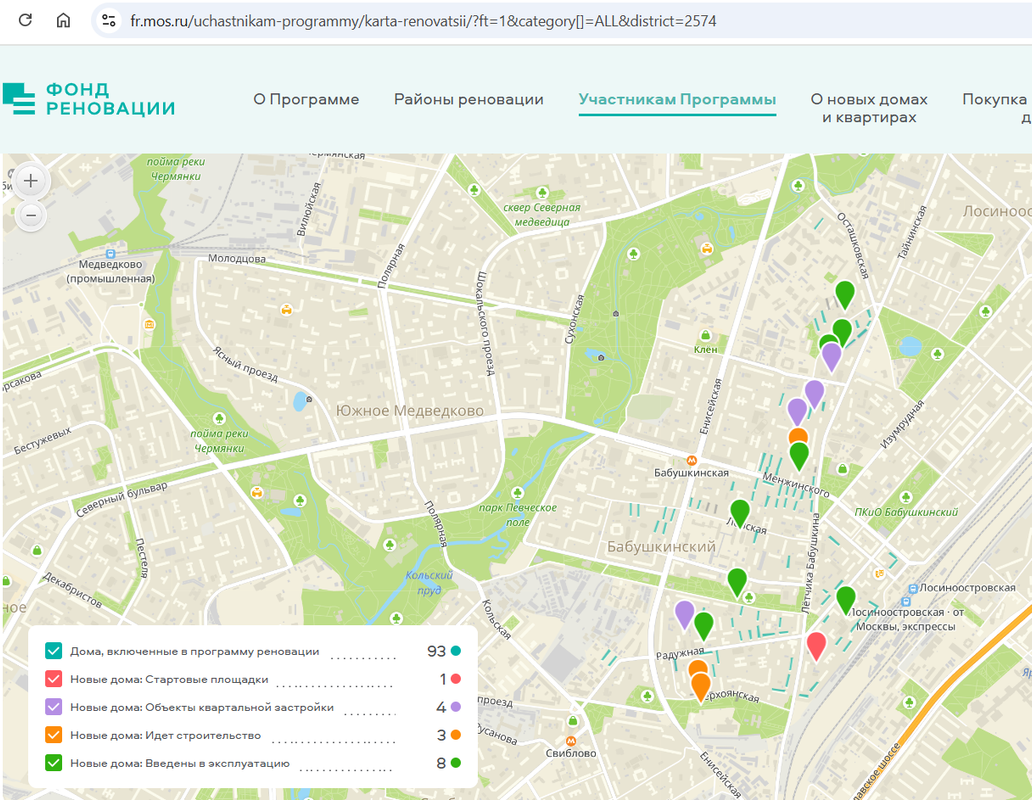Screen dimensions: 1032x800
Task: Zoom in the map with plus button
Action: 31,180
